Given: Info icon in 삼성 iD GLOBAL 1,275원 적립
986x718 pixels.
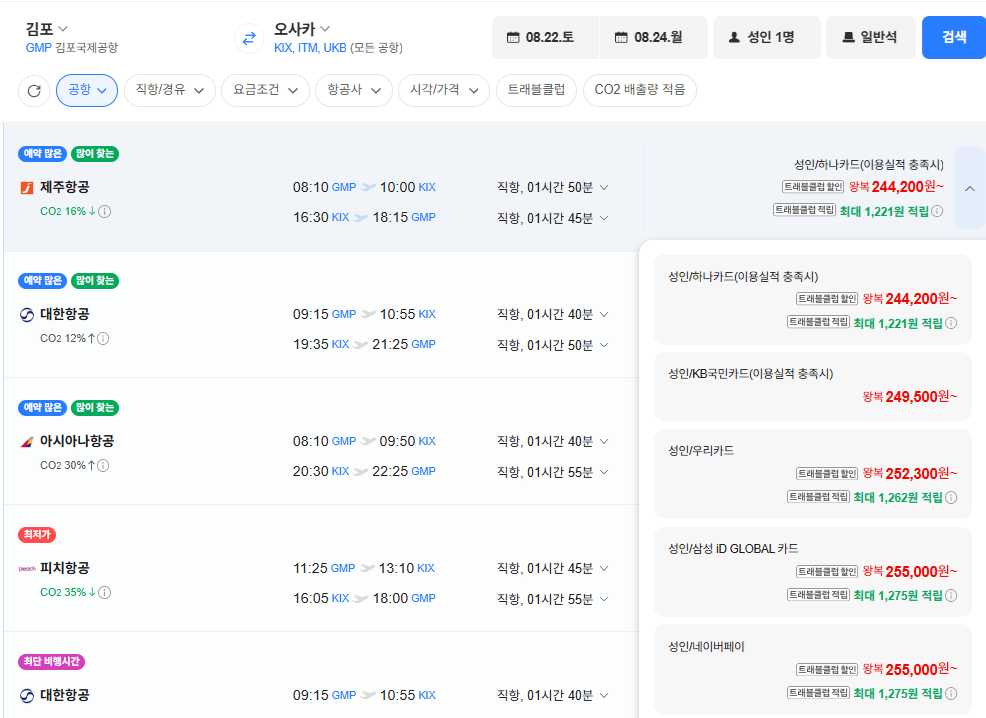Looking at the screenshot, I should pos(951,595).
